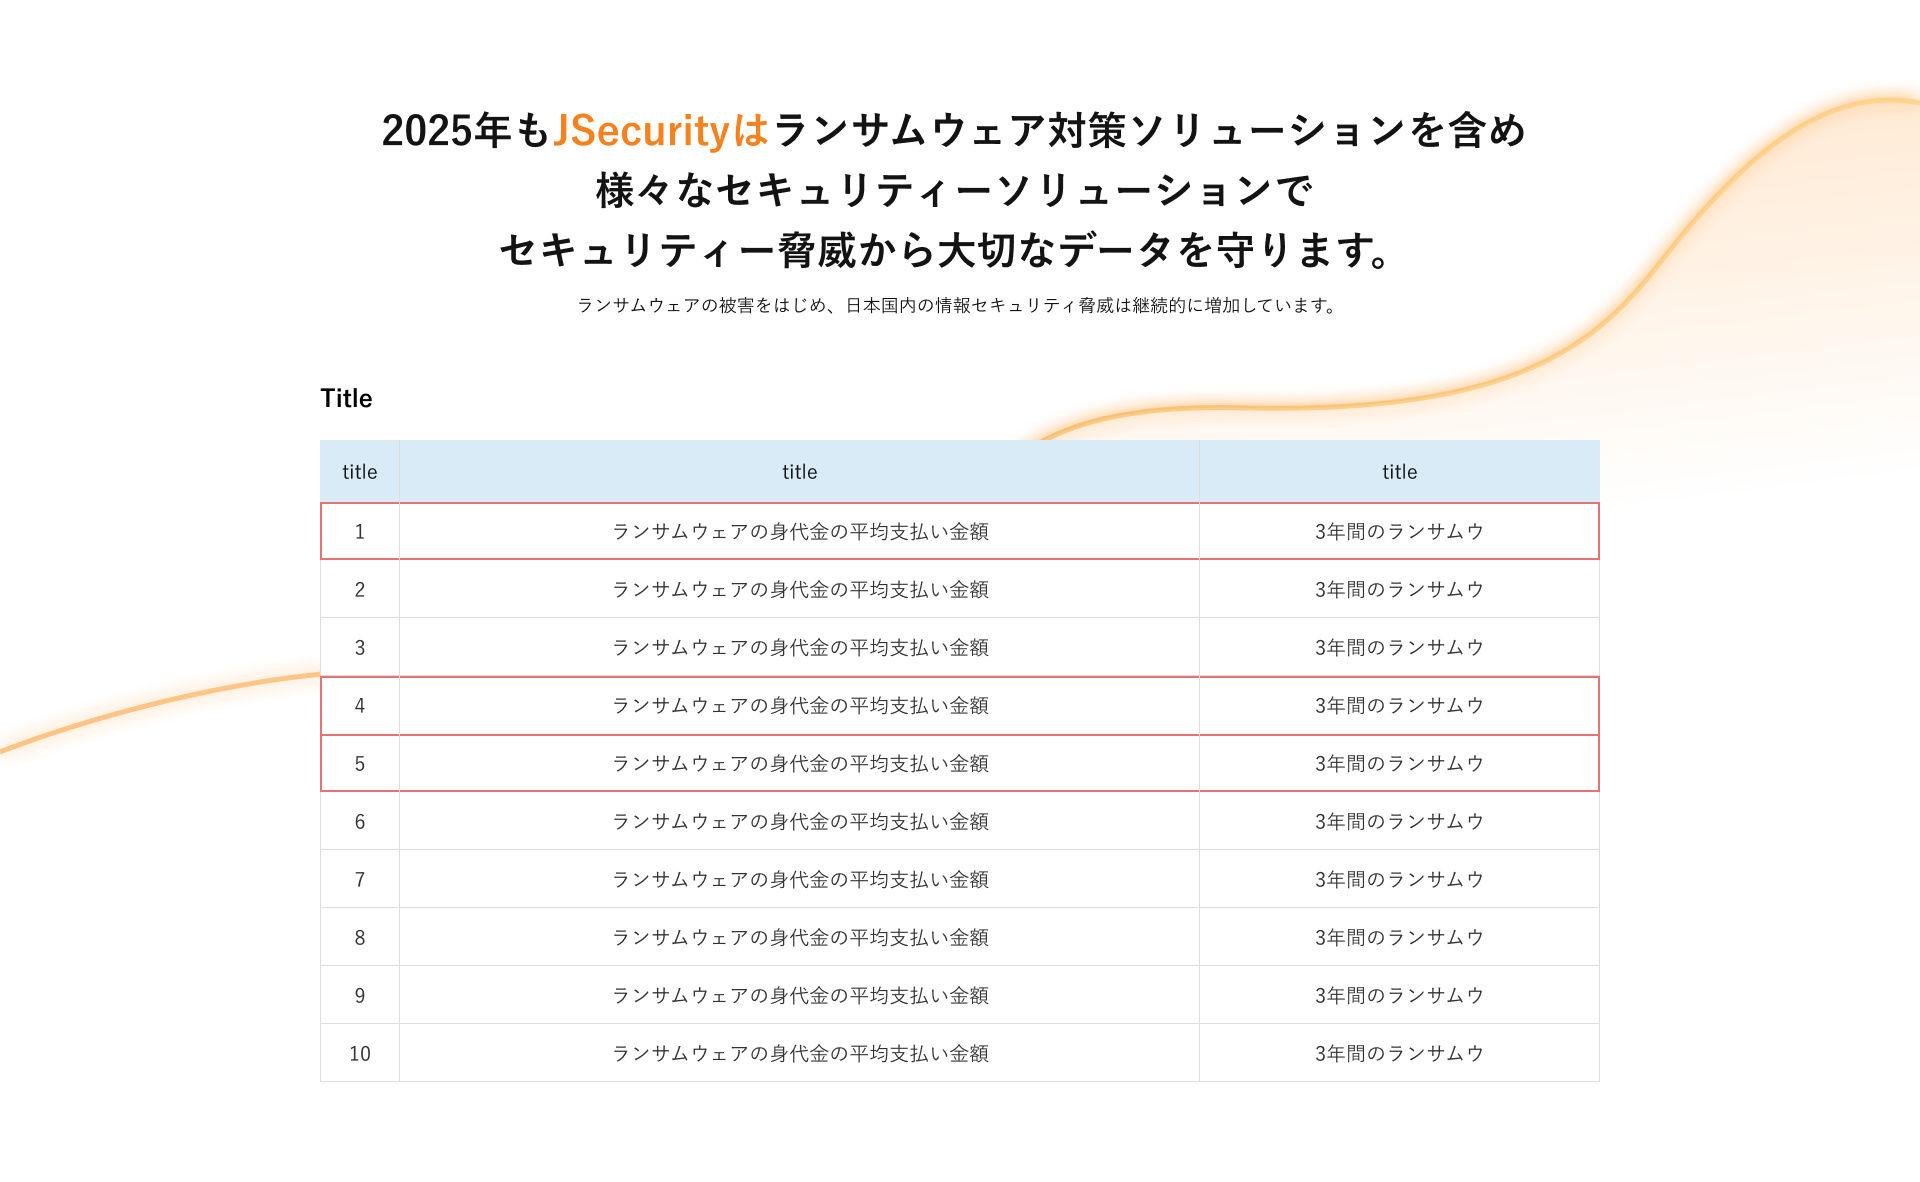The width and height of the screenshot is (1920, 1182).
Task: Click row 1 right column 3年間 text
Action: pyautogui.click(x=1399, y=532)
